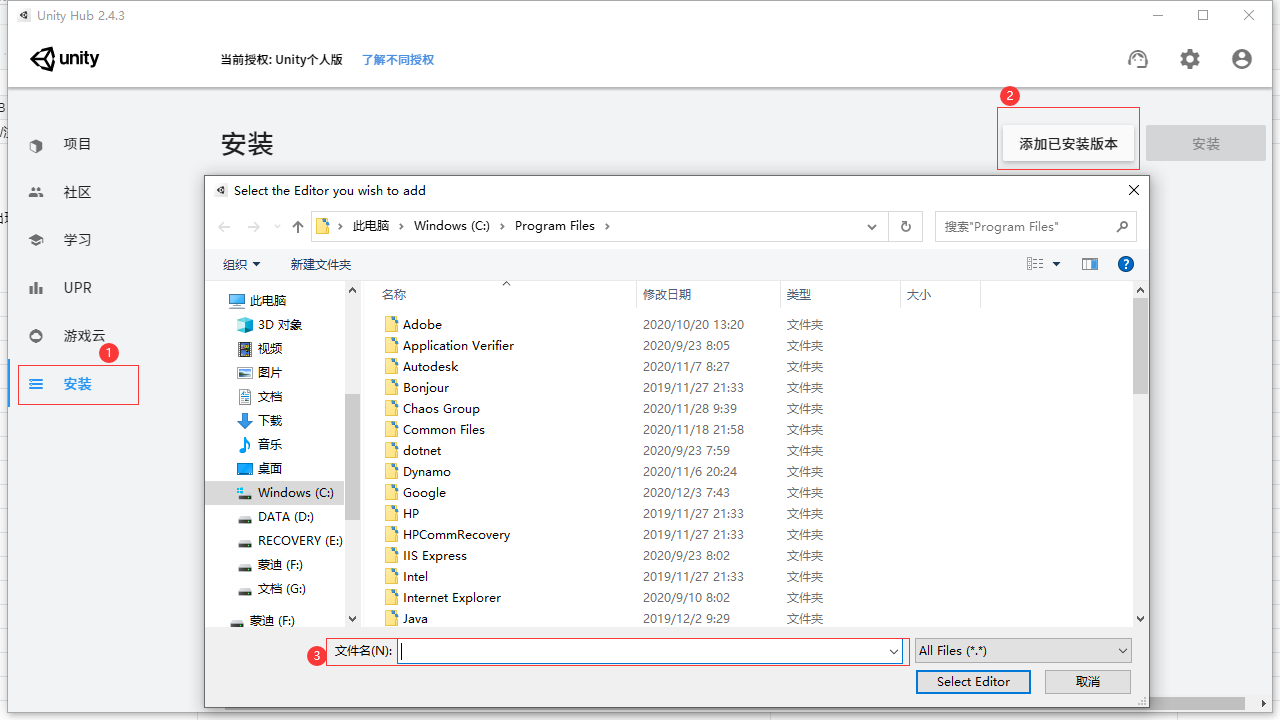Image resolution: width=1280 pixels, height=720 pixels.
Task: Click 此电脑 in the address breadcrumb
Action: (x=371, y=226)
